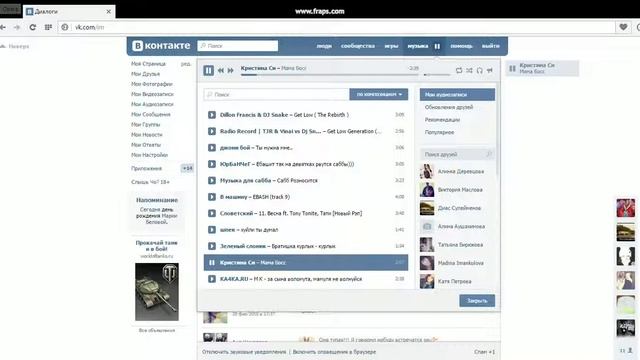Play the KA4KA.RU – M.K track
Viewport: 640px width, 360px height.
[212, 279]
